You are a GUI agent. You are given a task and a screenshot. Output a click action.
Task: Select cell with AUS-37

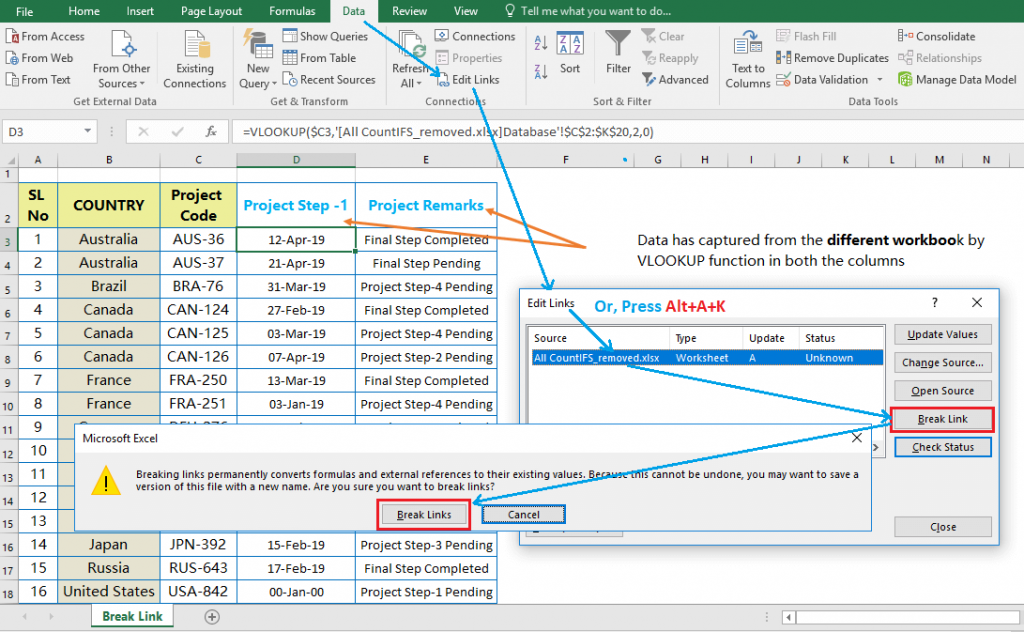pos(199,263)
